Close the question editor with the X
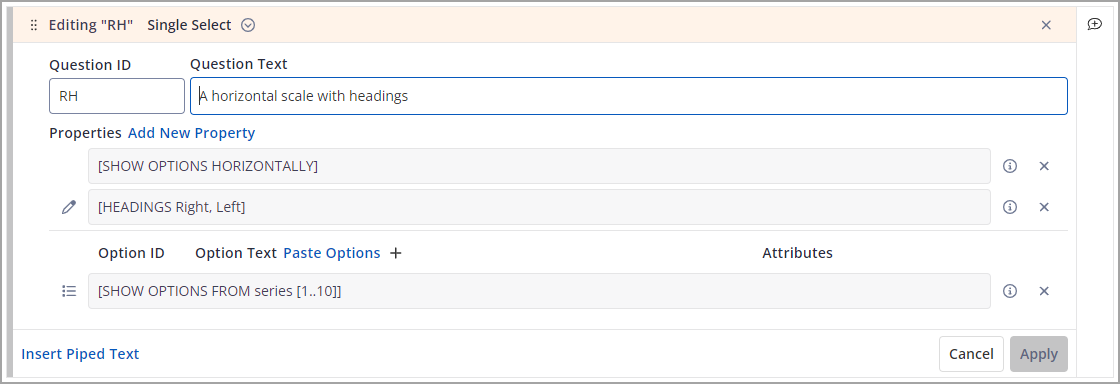This screenshot has width=1120, height=384. (x=1046, y=25)
